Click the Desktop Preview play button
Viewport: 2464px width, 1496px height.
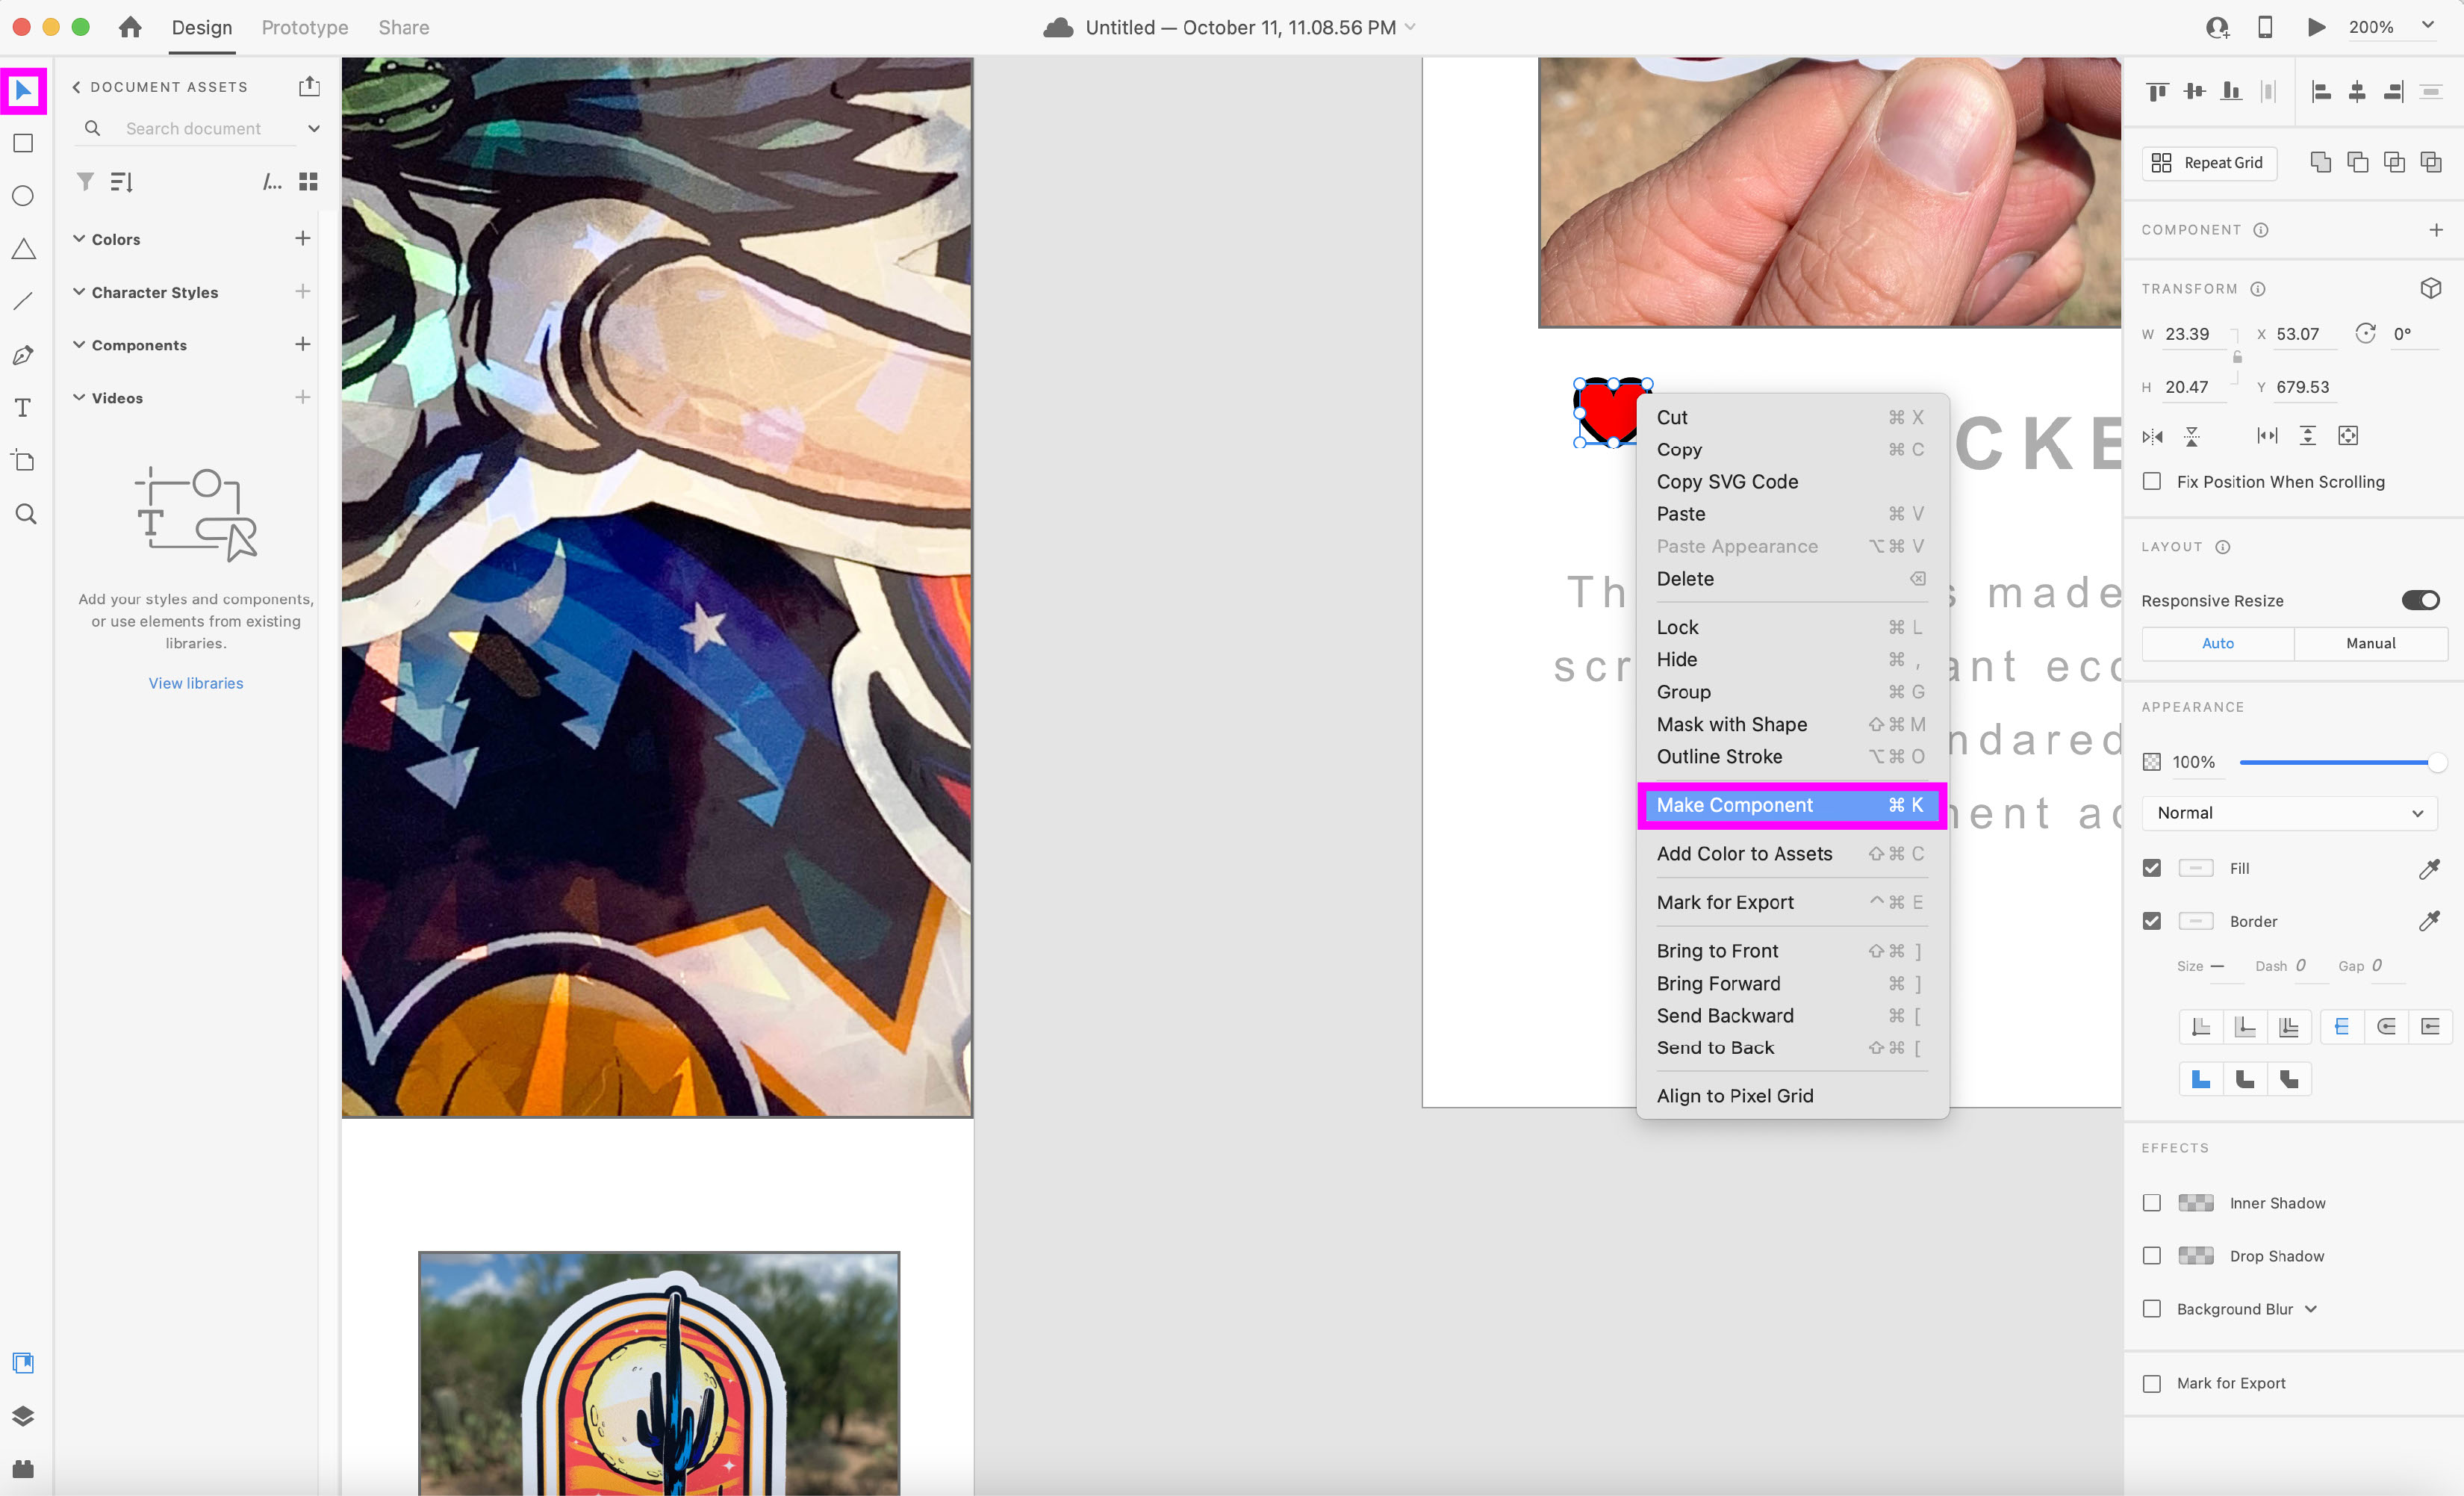(x=2315, y=27)
